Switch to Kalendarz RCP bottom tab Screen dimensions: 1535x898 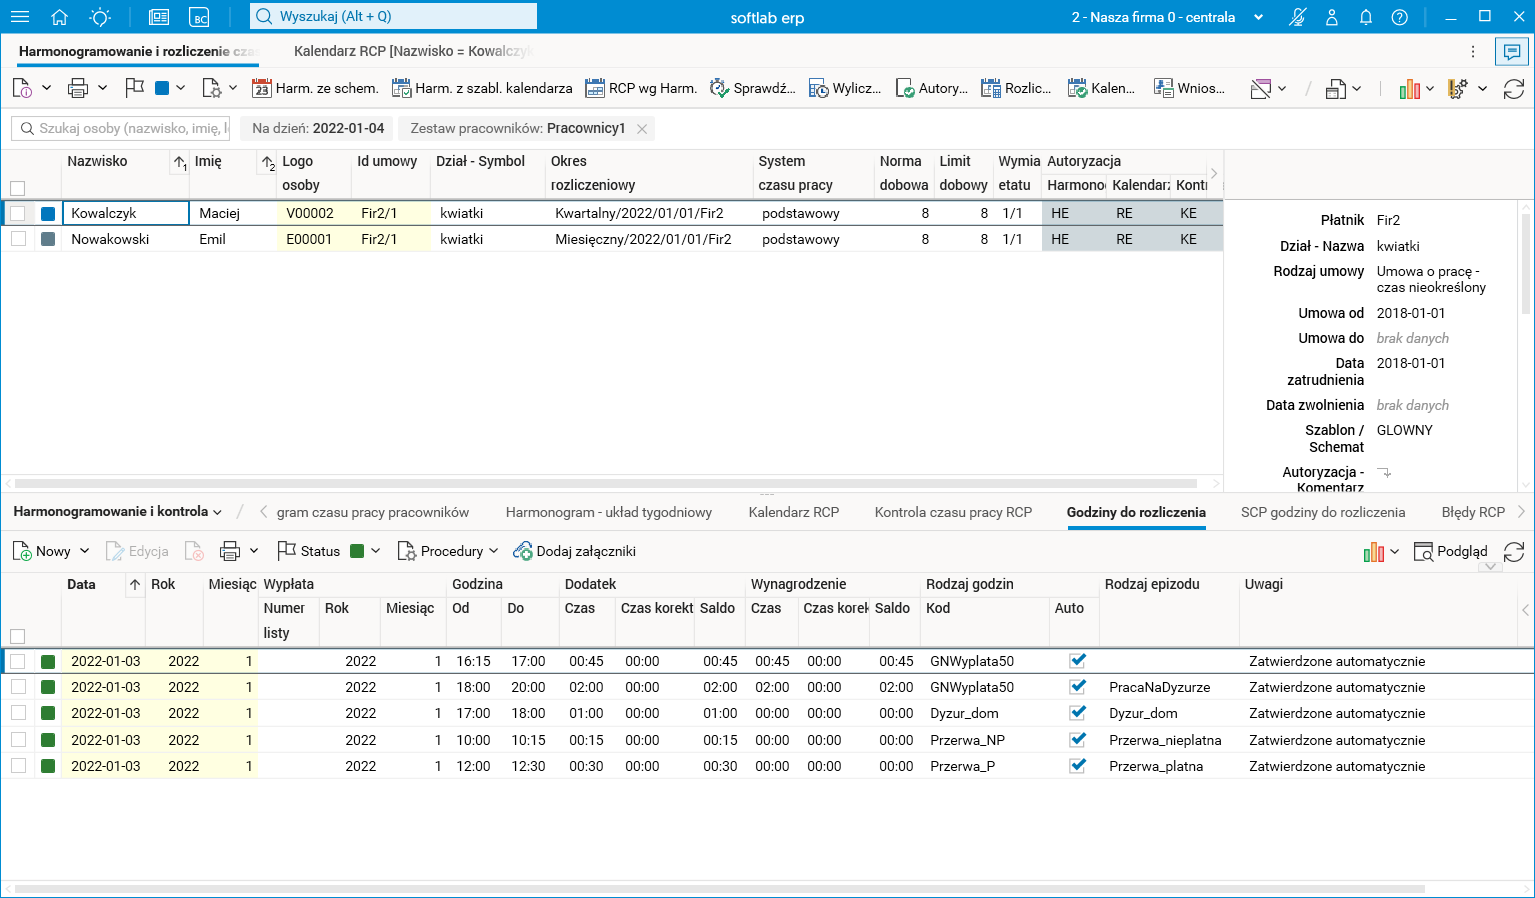(793, 512)
